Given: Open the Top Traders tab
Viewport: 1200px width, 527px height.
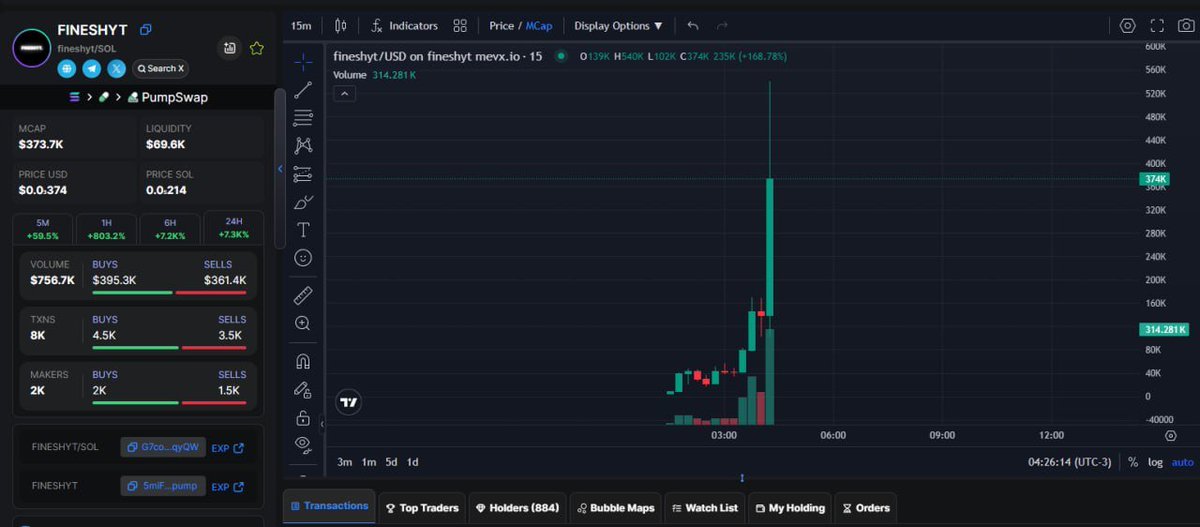Looking at the screenshot, I should [422, 508].
